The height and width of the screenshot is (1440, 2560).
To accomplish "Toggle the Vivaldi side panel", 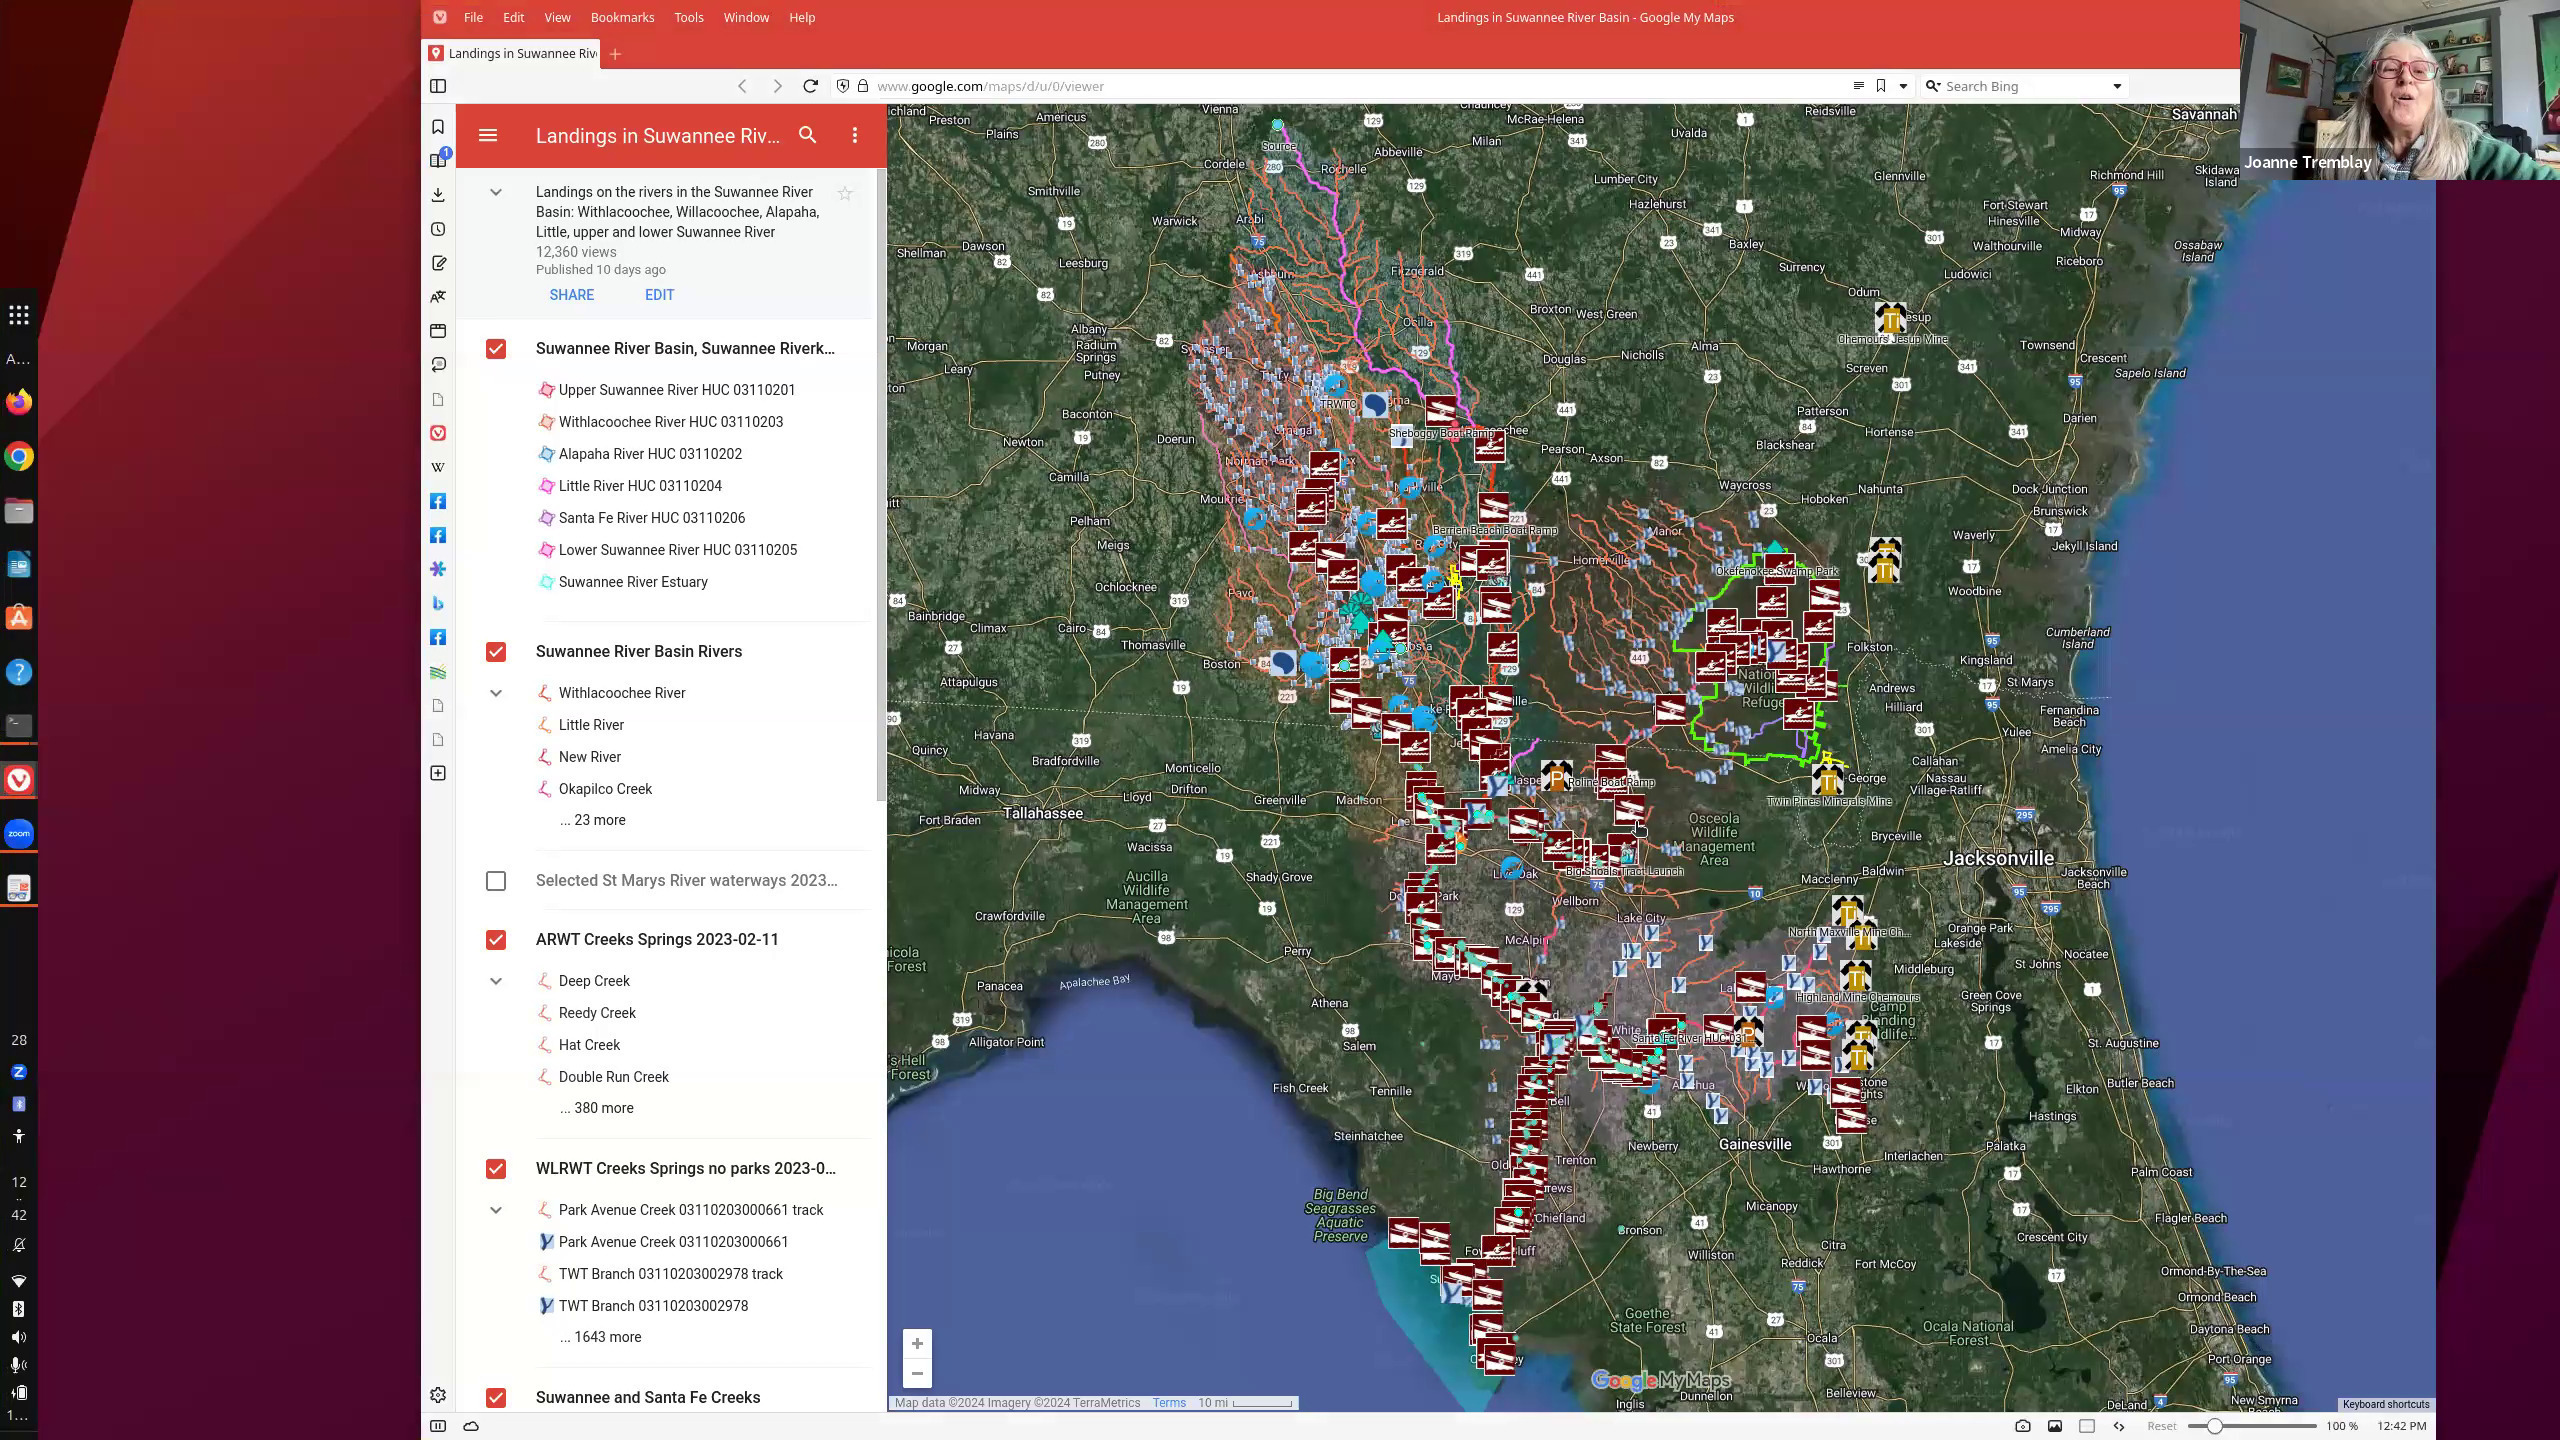I will point(438,86).
